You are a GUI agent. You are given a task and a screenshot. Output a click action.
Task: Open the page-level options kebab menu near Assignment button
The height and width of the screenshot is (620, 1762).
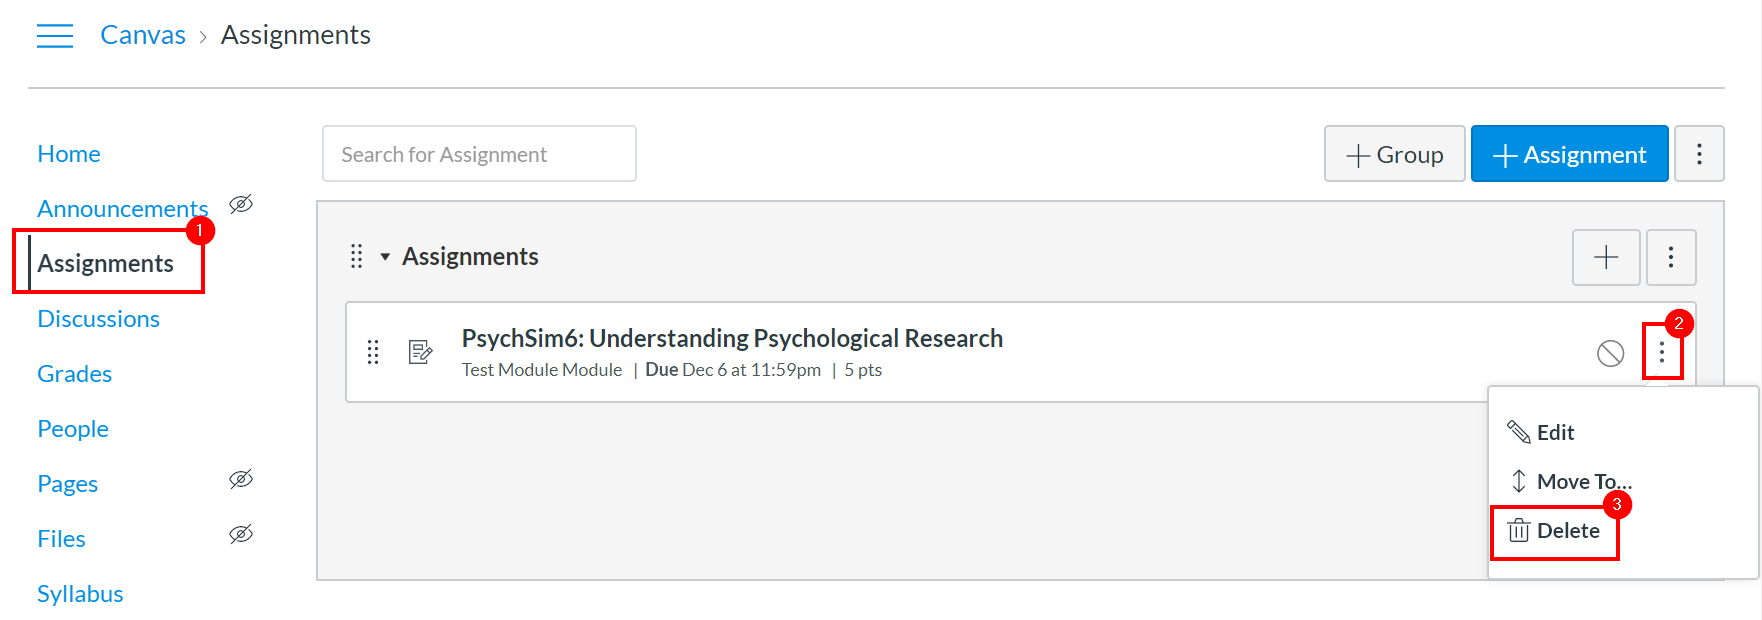[1700, 153]
